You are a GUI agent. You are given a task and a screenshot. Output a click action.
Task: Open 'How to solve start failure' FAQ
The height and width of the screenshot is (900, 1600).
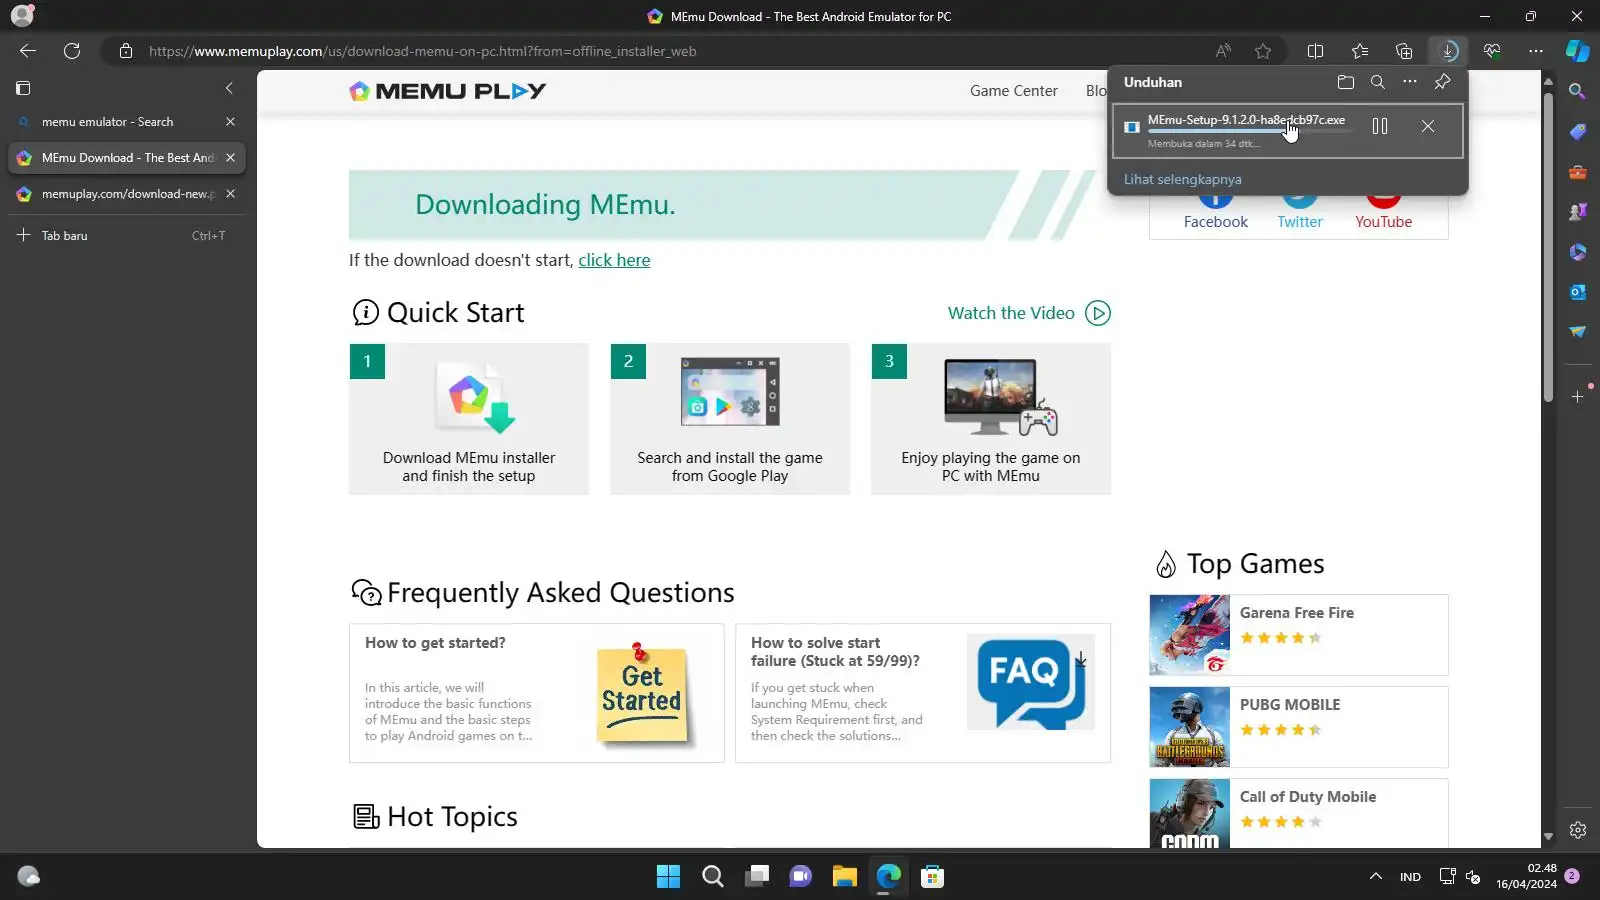pyautogui.click(x=923, y=693)
